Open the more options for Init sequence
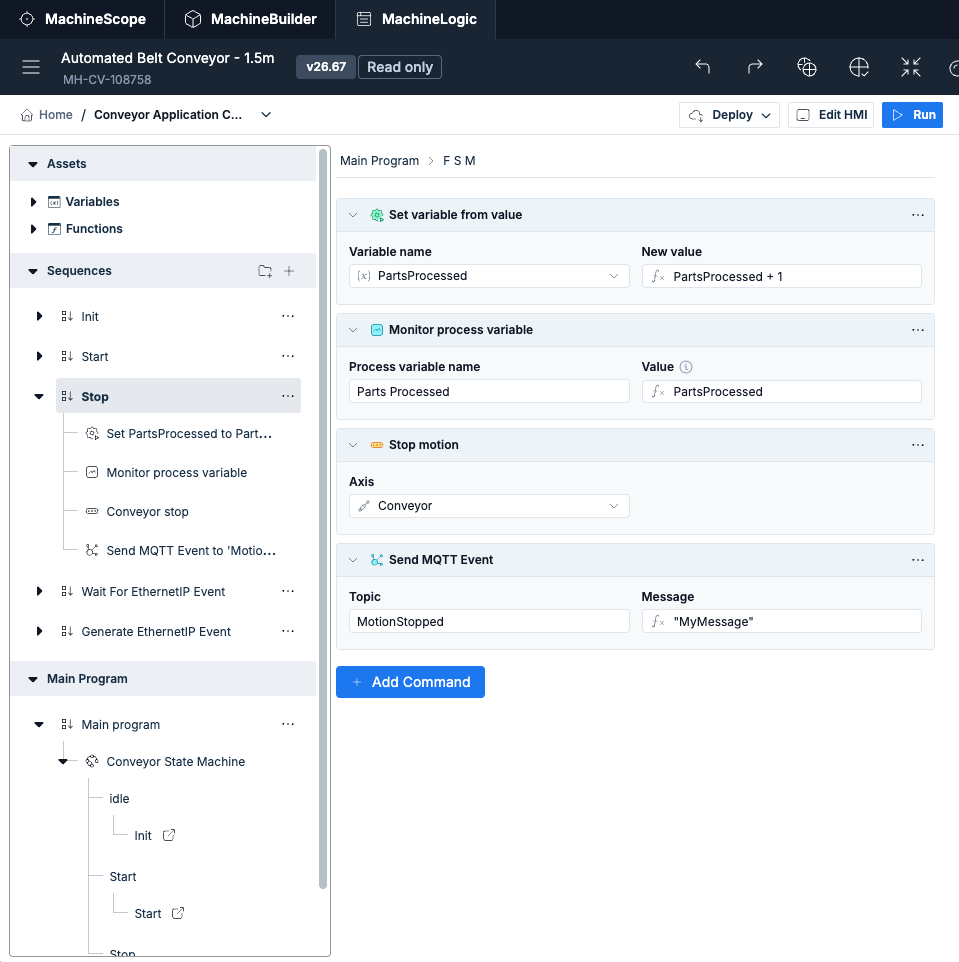 point(288,316)
